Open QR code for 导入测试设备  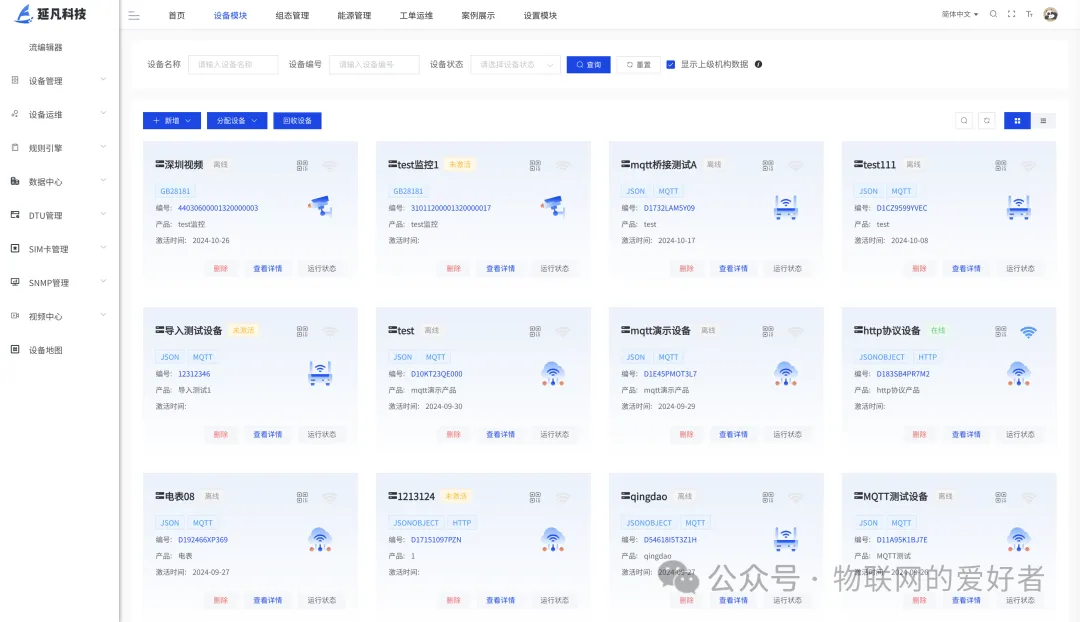302,331
